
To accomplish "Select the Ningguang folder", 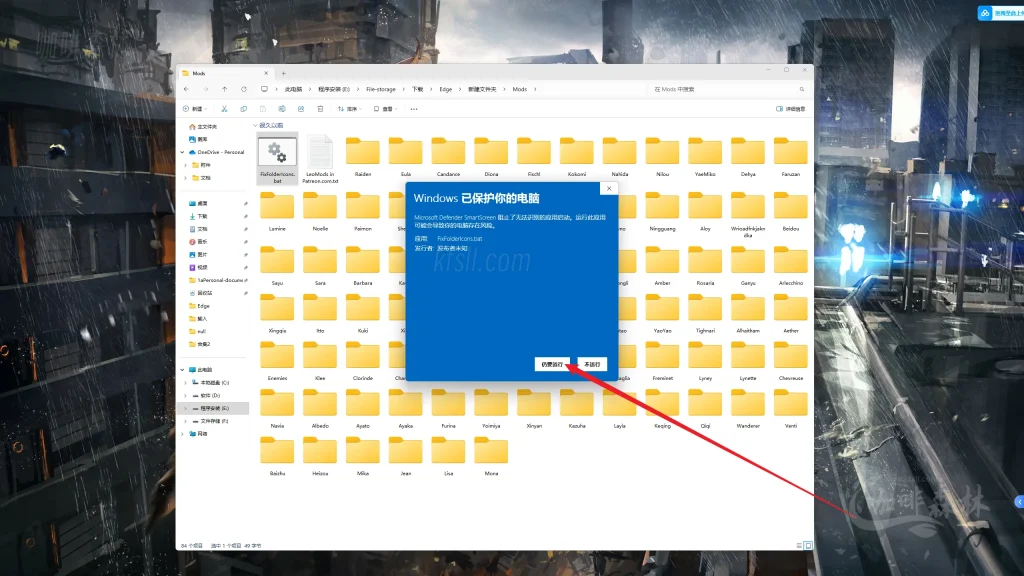I will 662,211.
